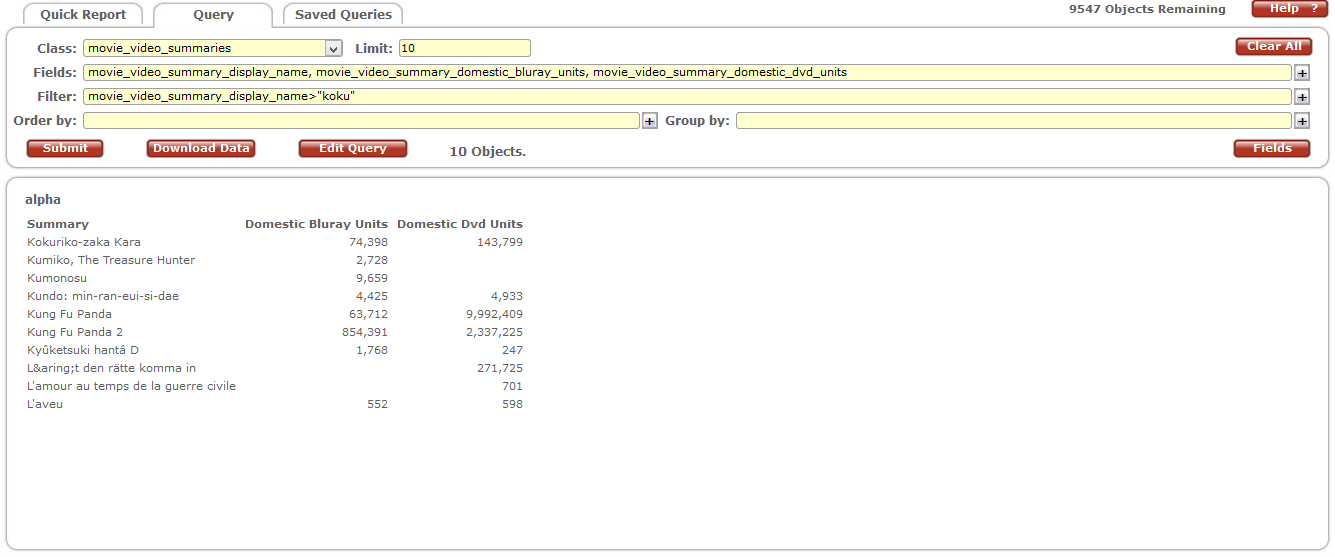Click inside the Fields text box
Viewport: 1335px width, 557px height.
687,73
